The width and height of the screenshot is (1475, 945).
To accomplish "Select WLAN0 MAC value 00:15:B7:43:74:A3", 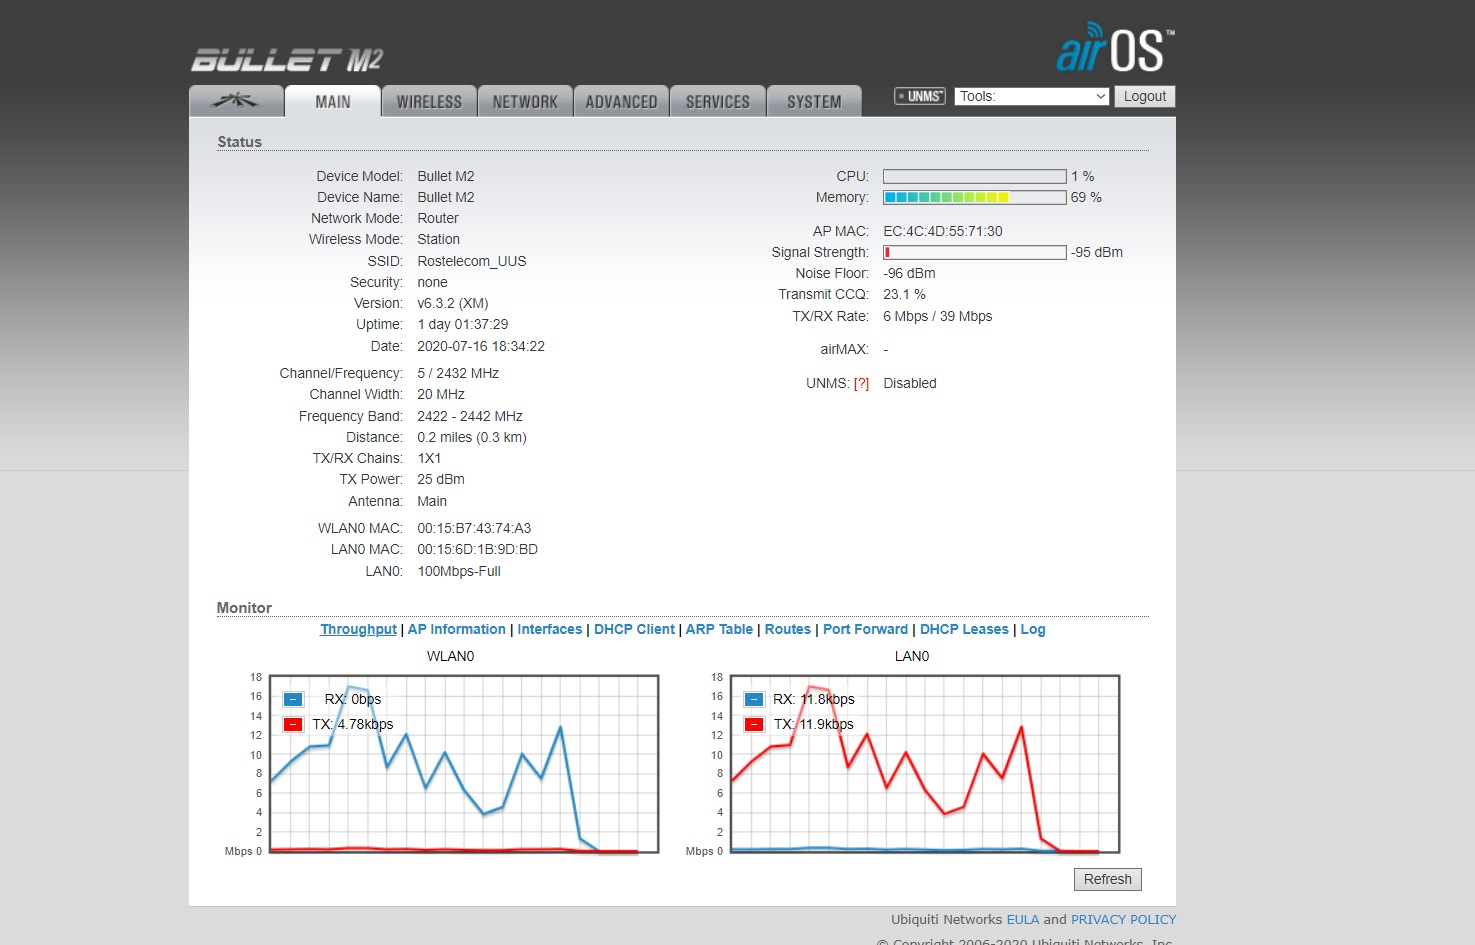I will [x=474, y=528].
